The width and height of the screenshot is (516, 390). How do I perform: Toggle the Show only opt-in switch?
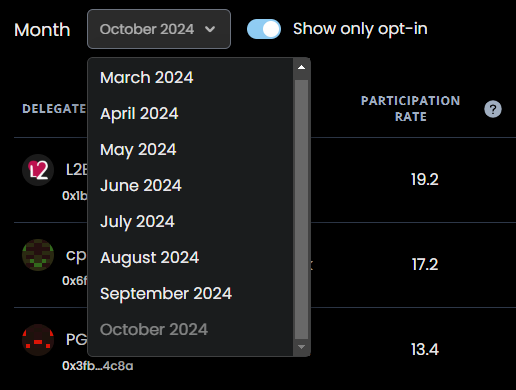coord(264,29)
